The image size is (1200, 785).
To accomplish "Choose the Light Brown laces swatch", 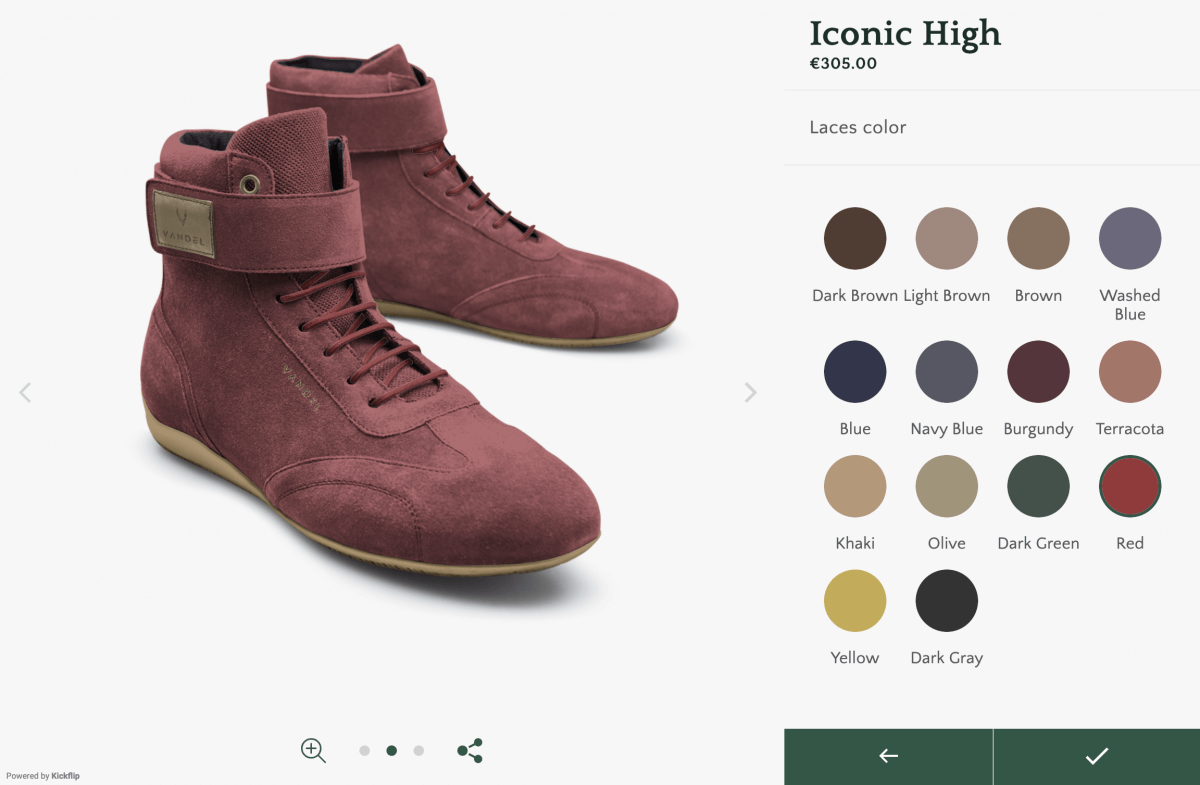I will 946,239.
